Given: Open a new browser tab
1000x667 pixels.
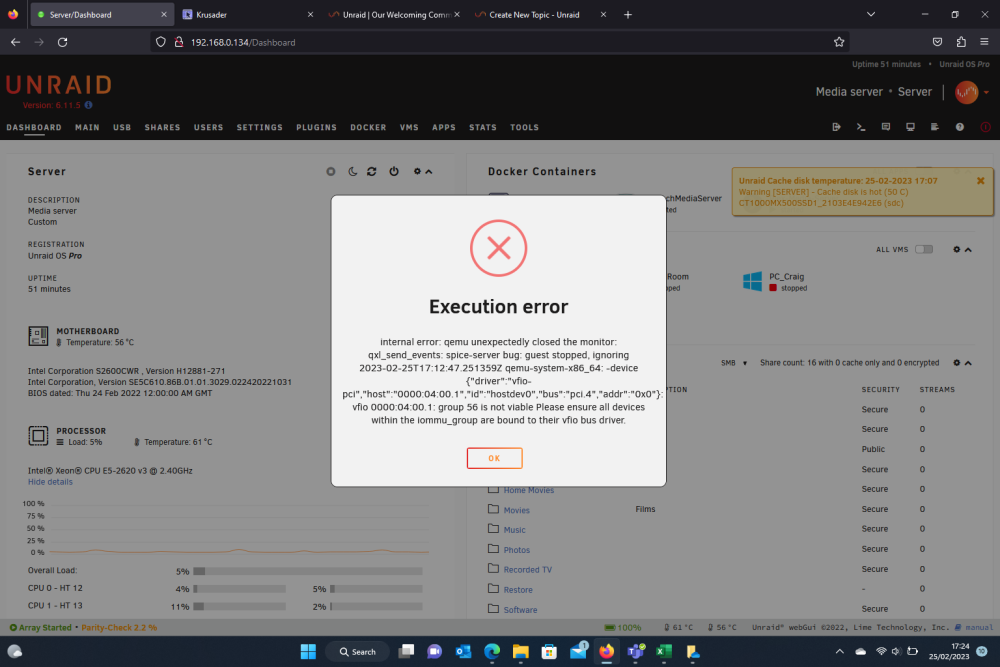Looking at the screenshot, I should (x=628, y=15).
